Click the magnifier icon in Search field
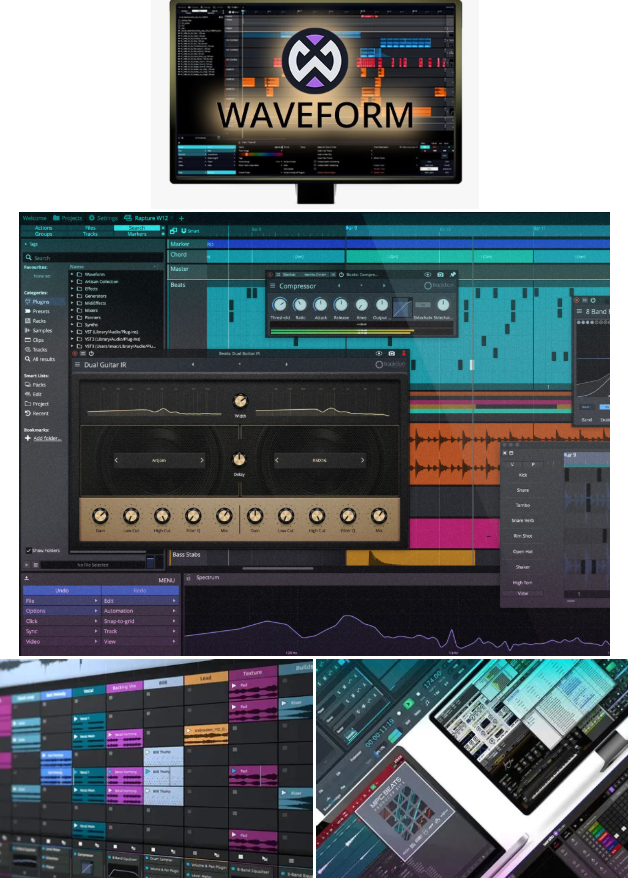 [x=28, y=258]
